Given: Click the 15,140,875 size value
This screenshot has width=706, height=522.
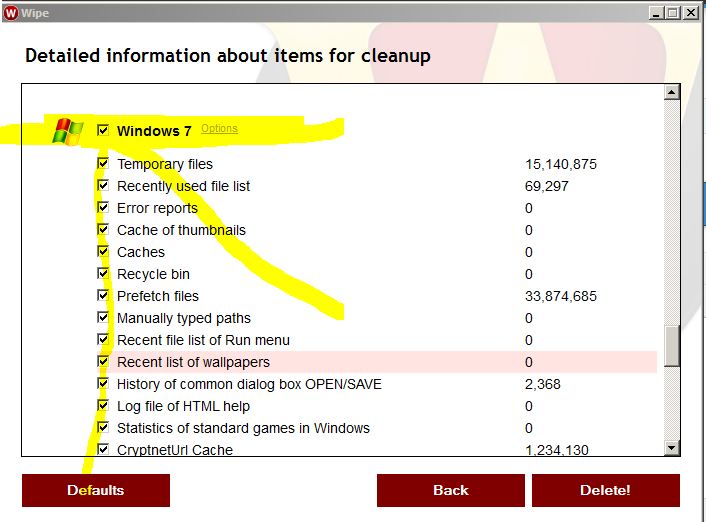Looking at the screenshot, I should coord(561,164).
